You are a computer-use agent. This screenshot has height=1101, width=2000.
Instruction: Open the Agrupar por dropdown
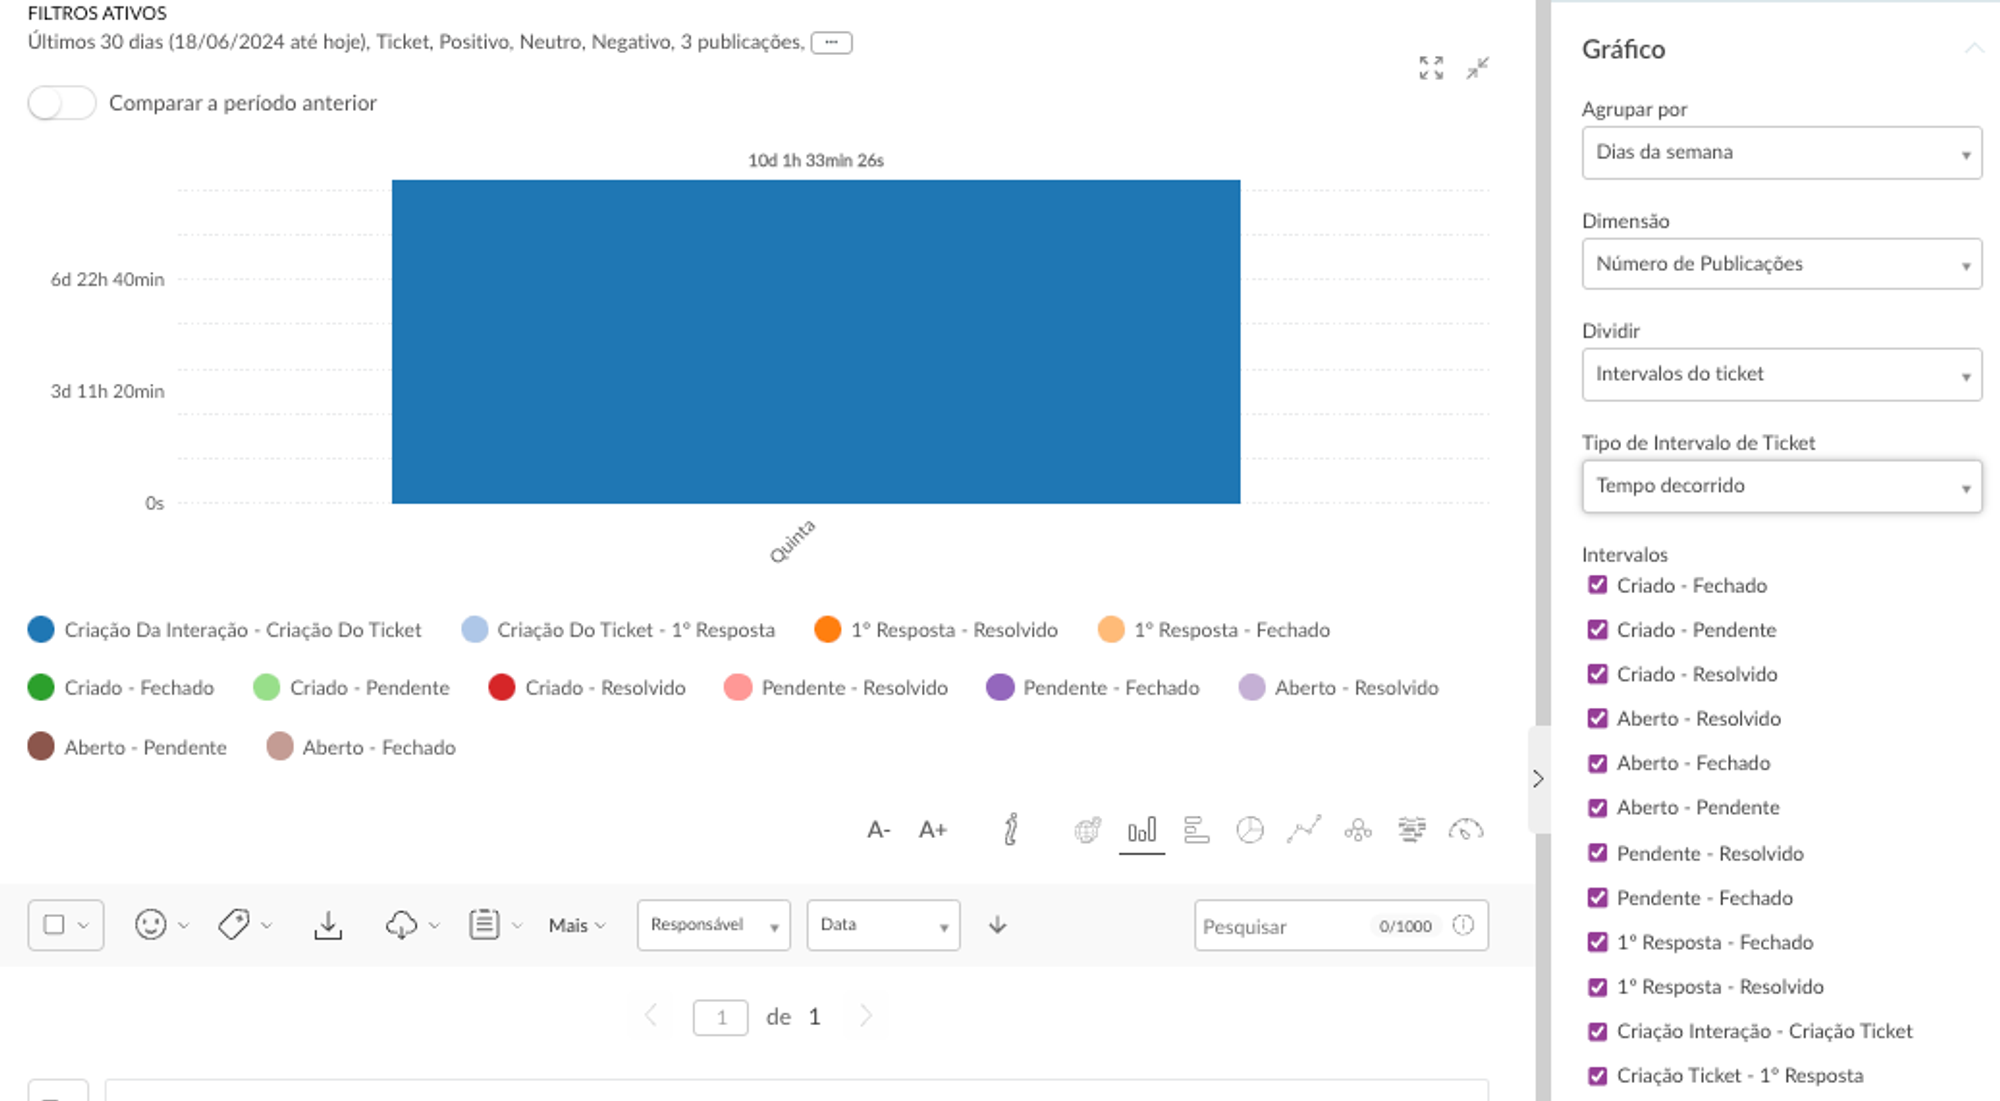click(1781, 153)
